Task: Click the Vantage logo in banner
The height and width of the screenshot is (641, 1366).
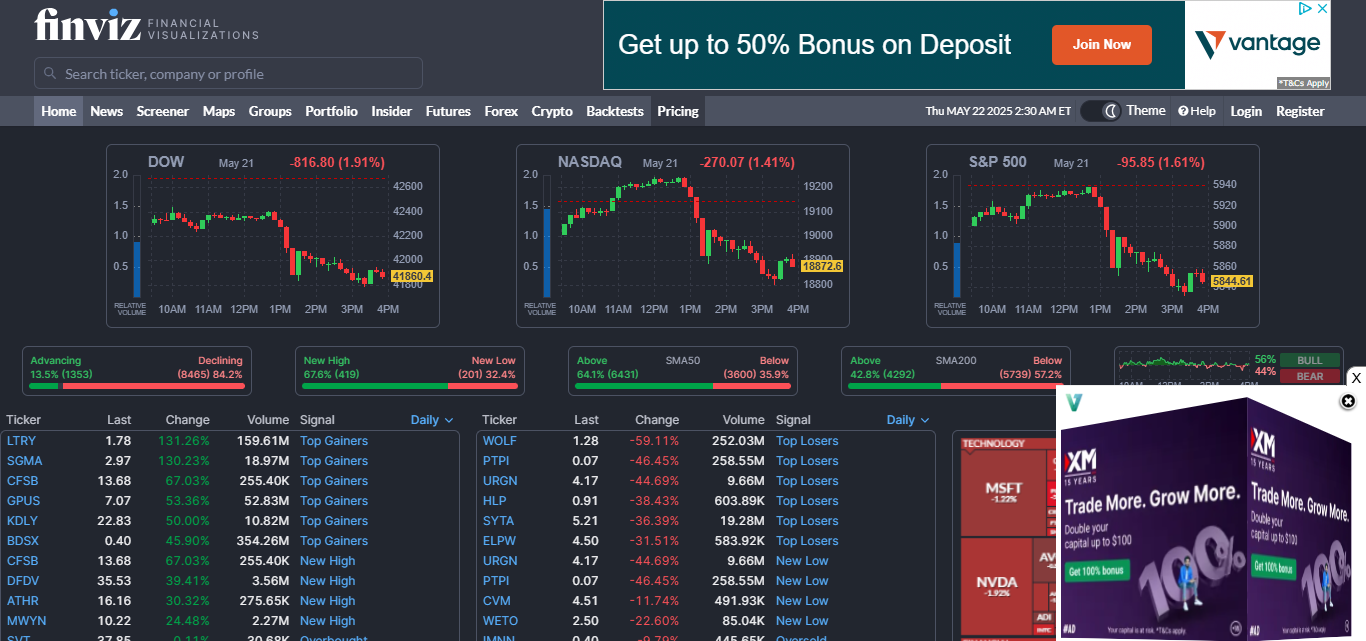Action: click(1257, 44)
